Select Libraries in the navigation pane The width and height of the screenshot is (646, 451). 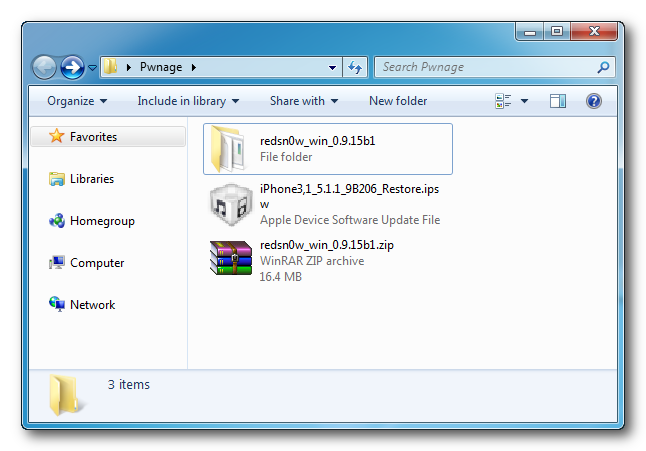(92, 179)
